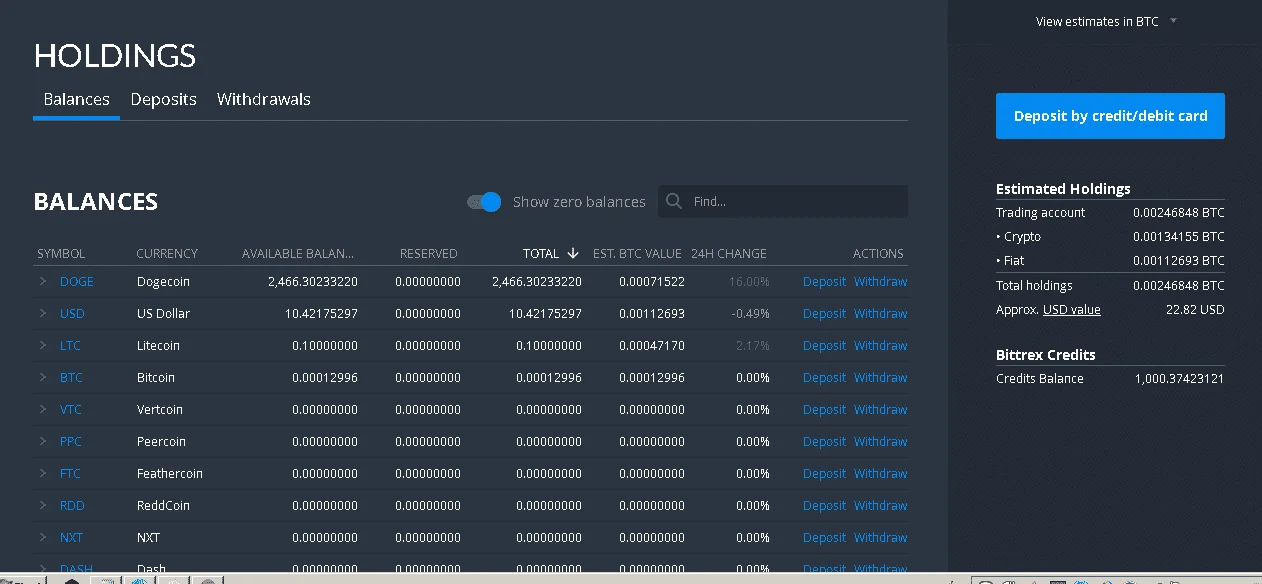The image size is (1262, 584).
Task: Click Deposit for NXT row
Action: (x=825, y=537)
